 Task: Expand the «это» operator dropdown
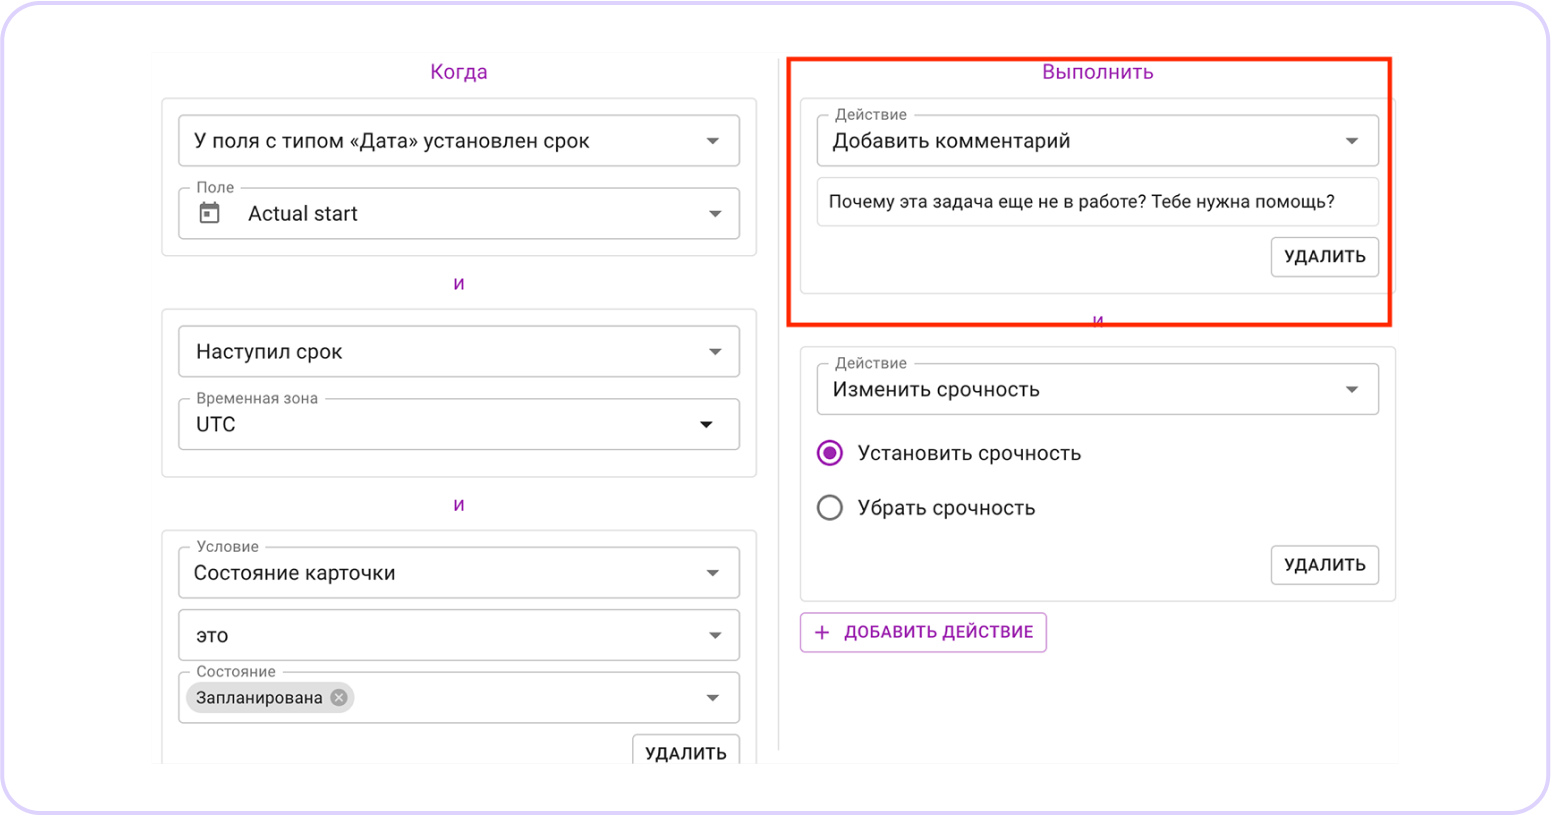[459, 635]
